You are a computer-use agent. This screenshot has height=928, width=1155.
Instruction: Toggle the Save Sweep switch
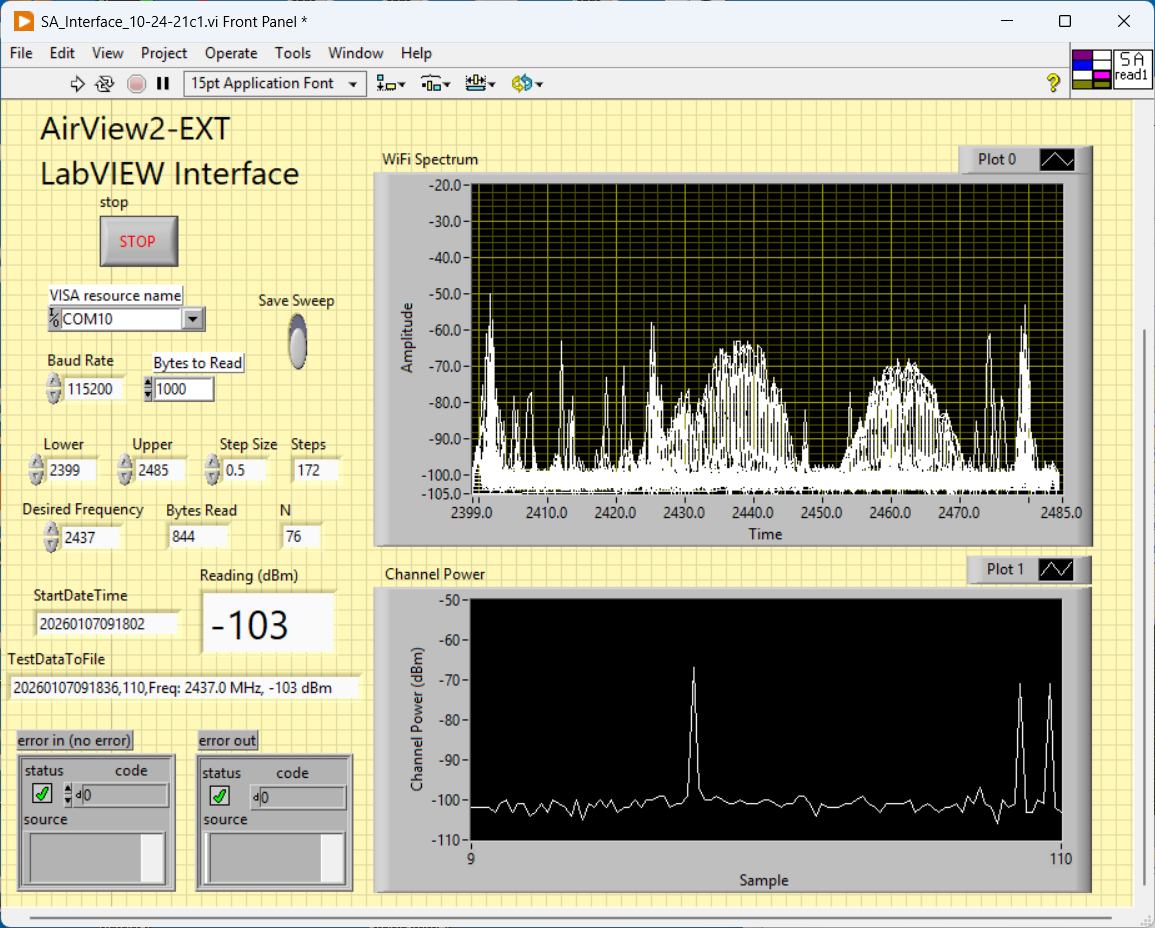pyautogui.click(x=297, y=341)
